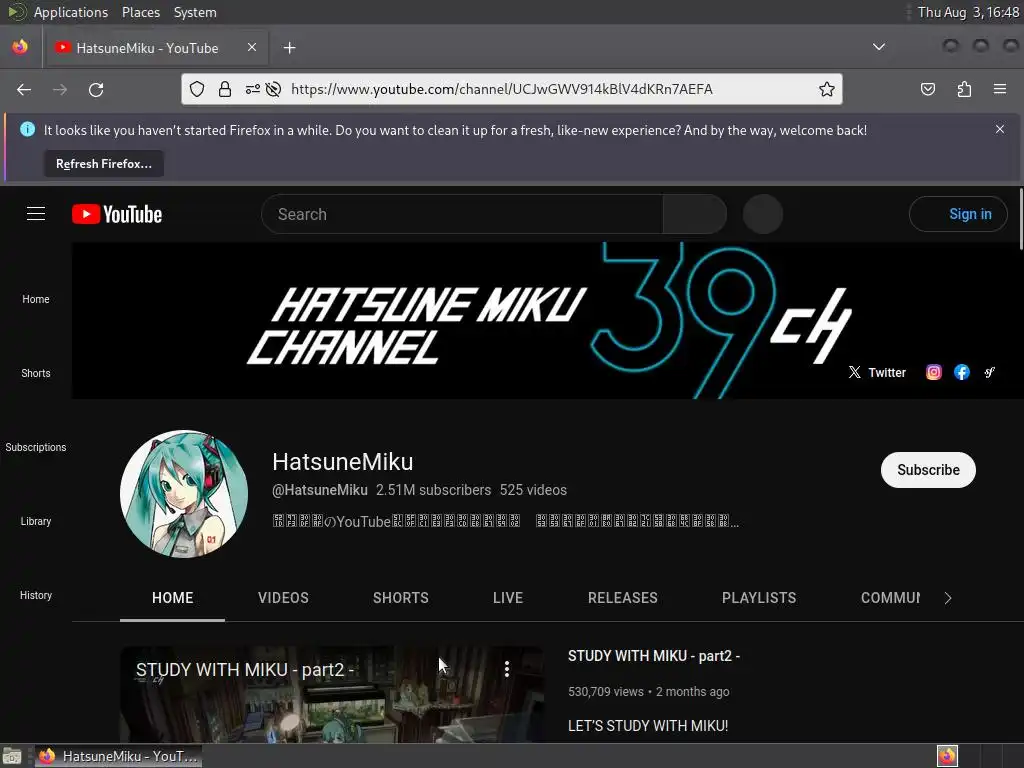1024x768 pixels.
Task: Bookmark this page with the star icon
Action: point(827,89)
